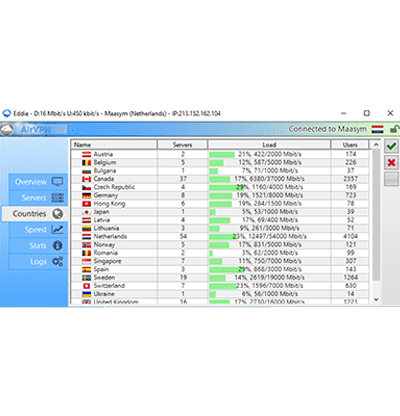Sort the table by the Users column header

350,145
